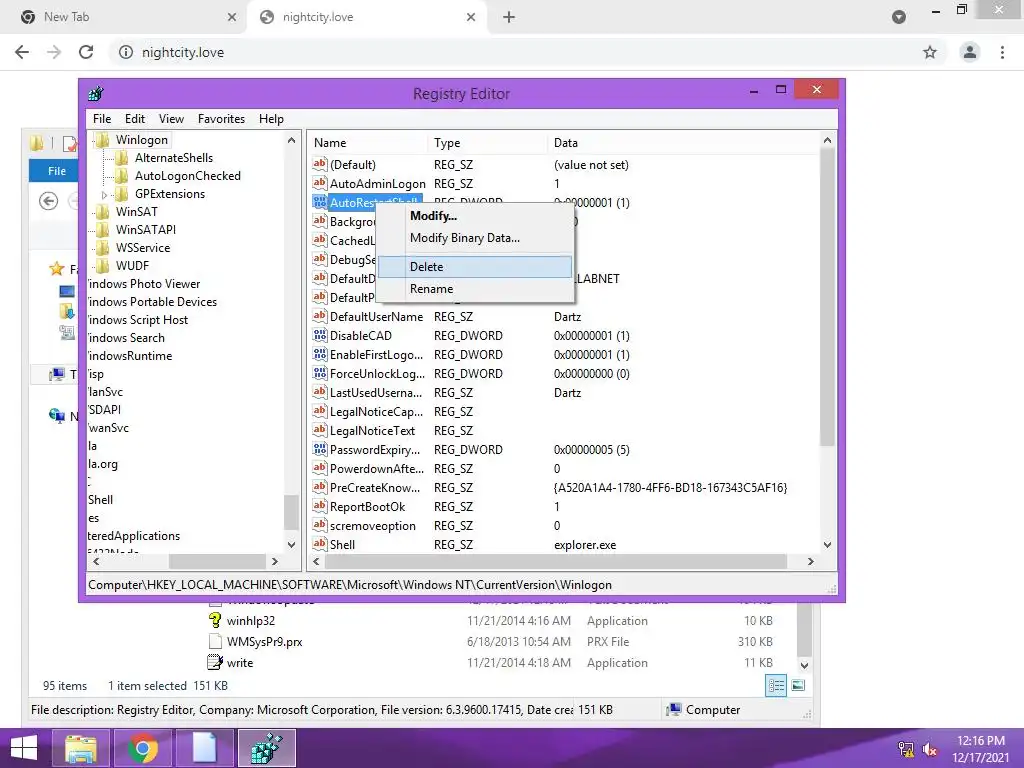Click the taskbar clock showing 12:16 PM
Screen dimensions: 1024x768
click(x=980, y=741)
